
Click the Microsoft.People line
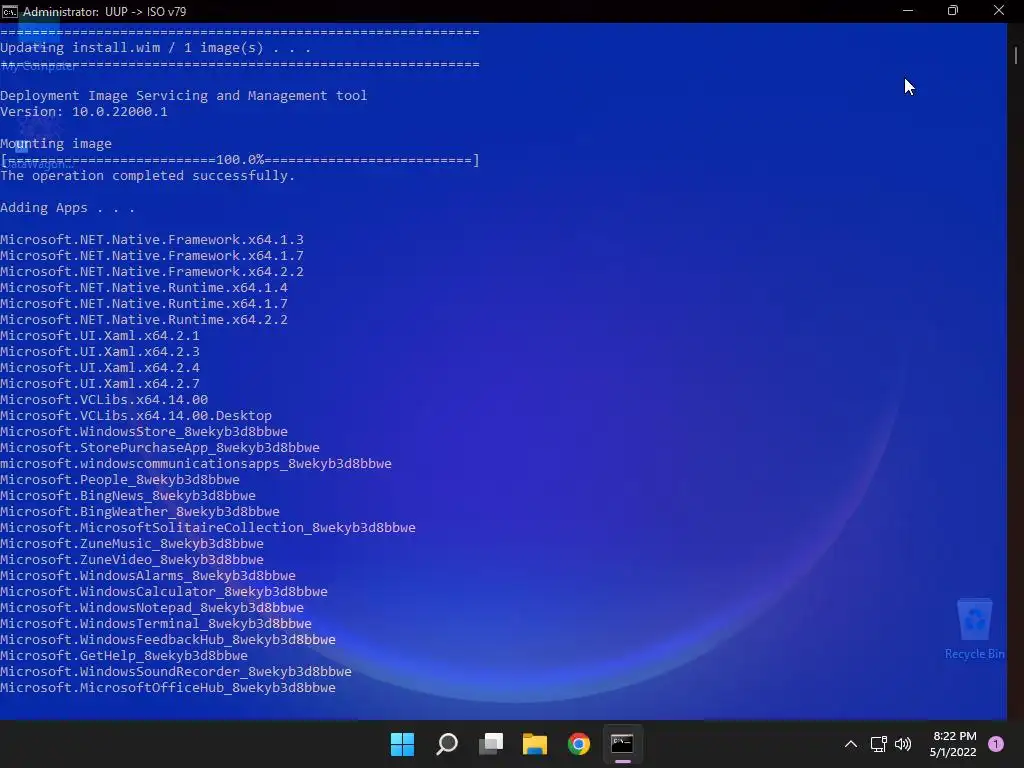[120, 479]
